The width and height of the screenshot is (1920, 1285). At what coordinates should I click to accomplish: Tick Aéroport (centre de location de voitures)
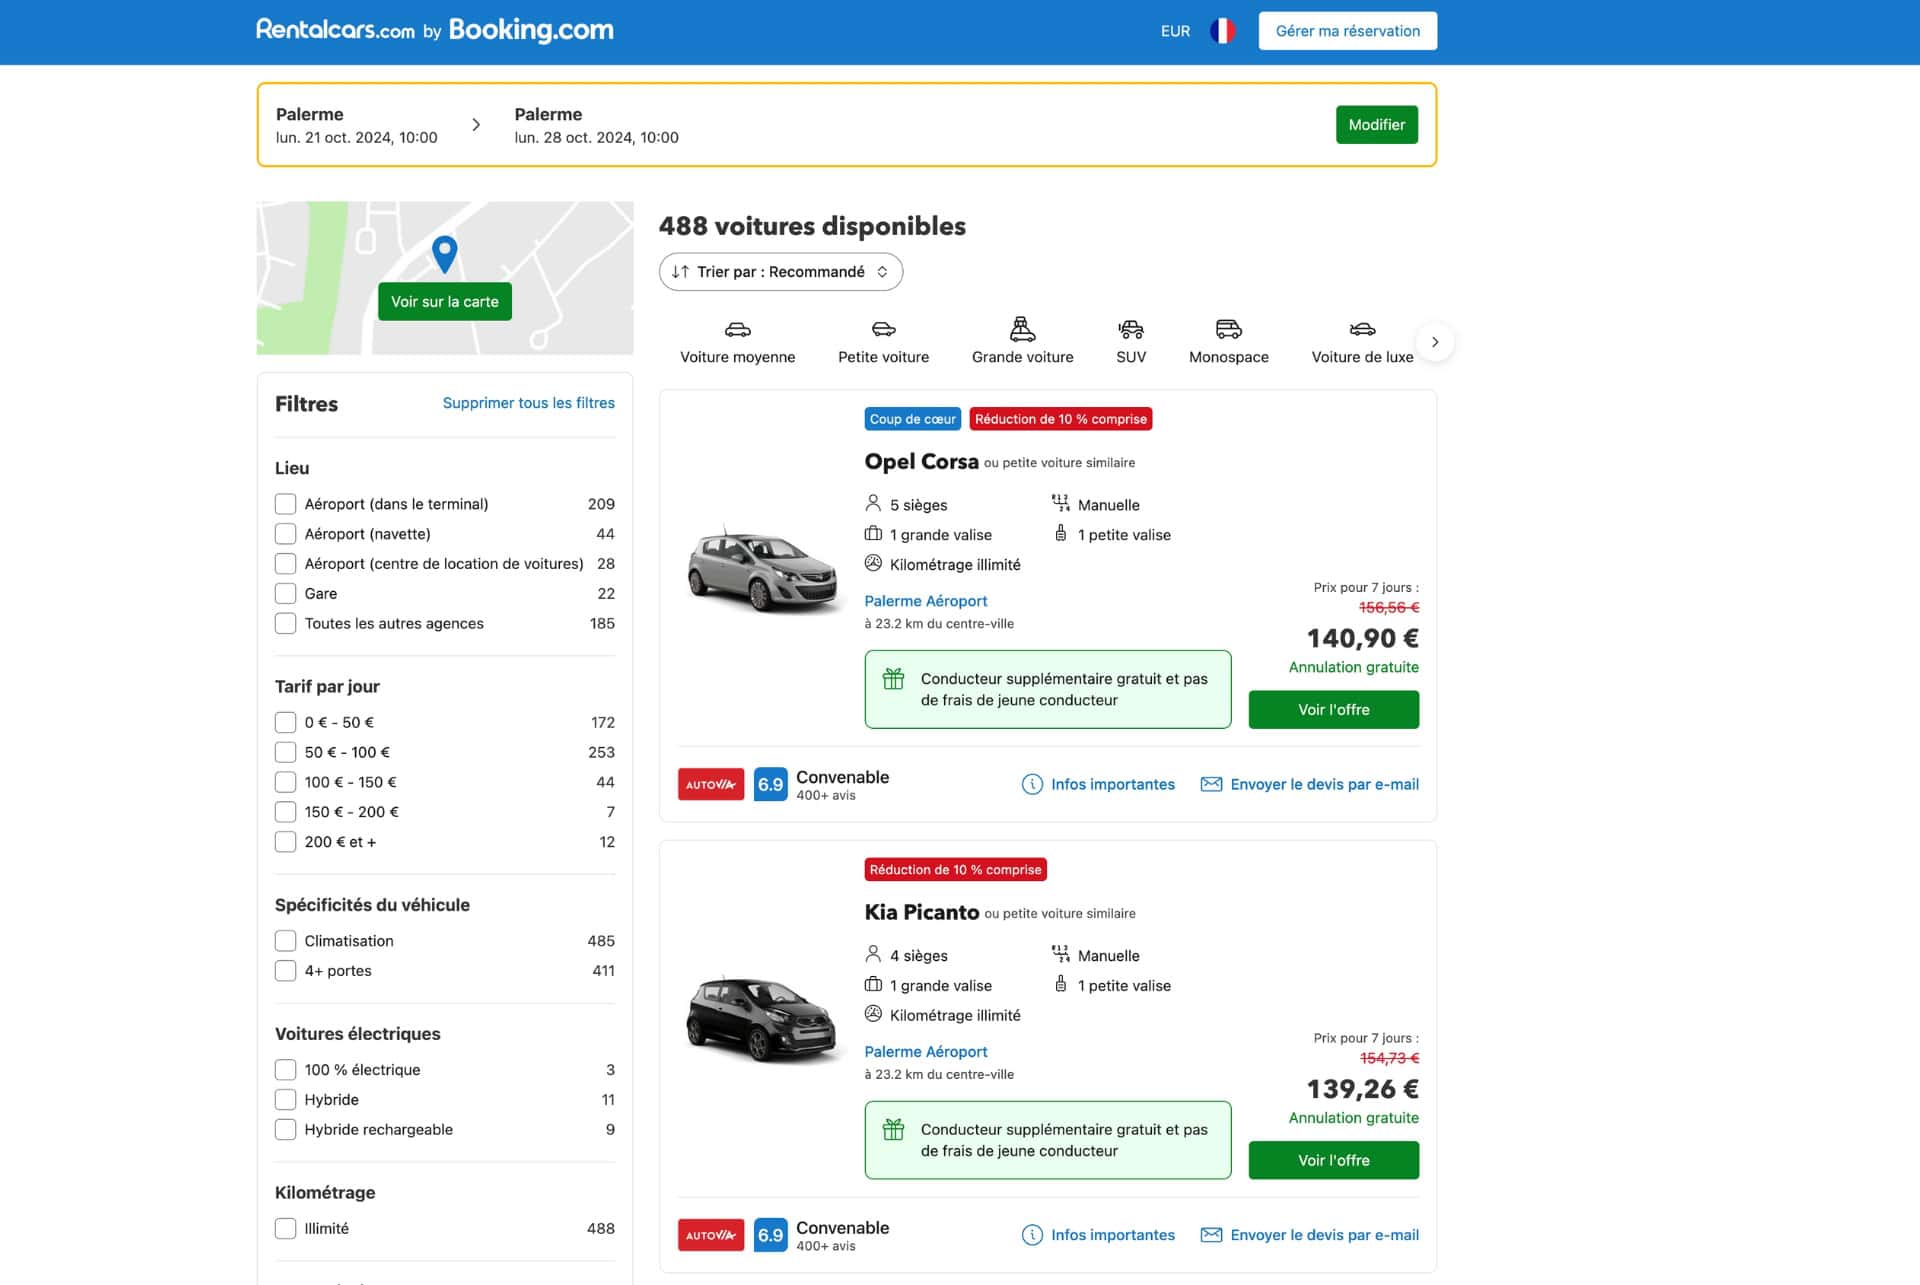click(x=285, y=564)
